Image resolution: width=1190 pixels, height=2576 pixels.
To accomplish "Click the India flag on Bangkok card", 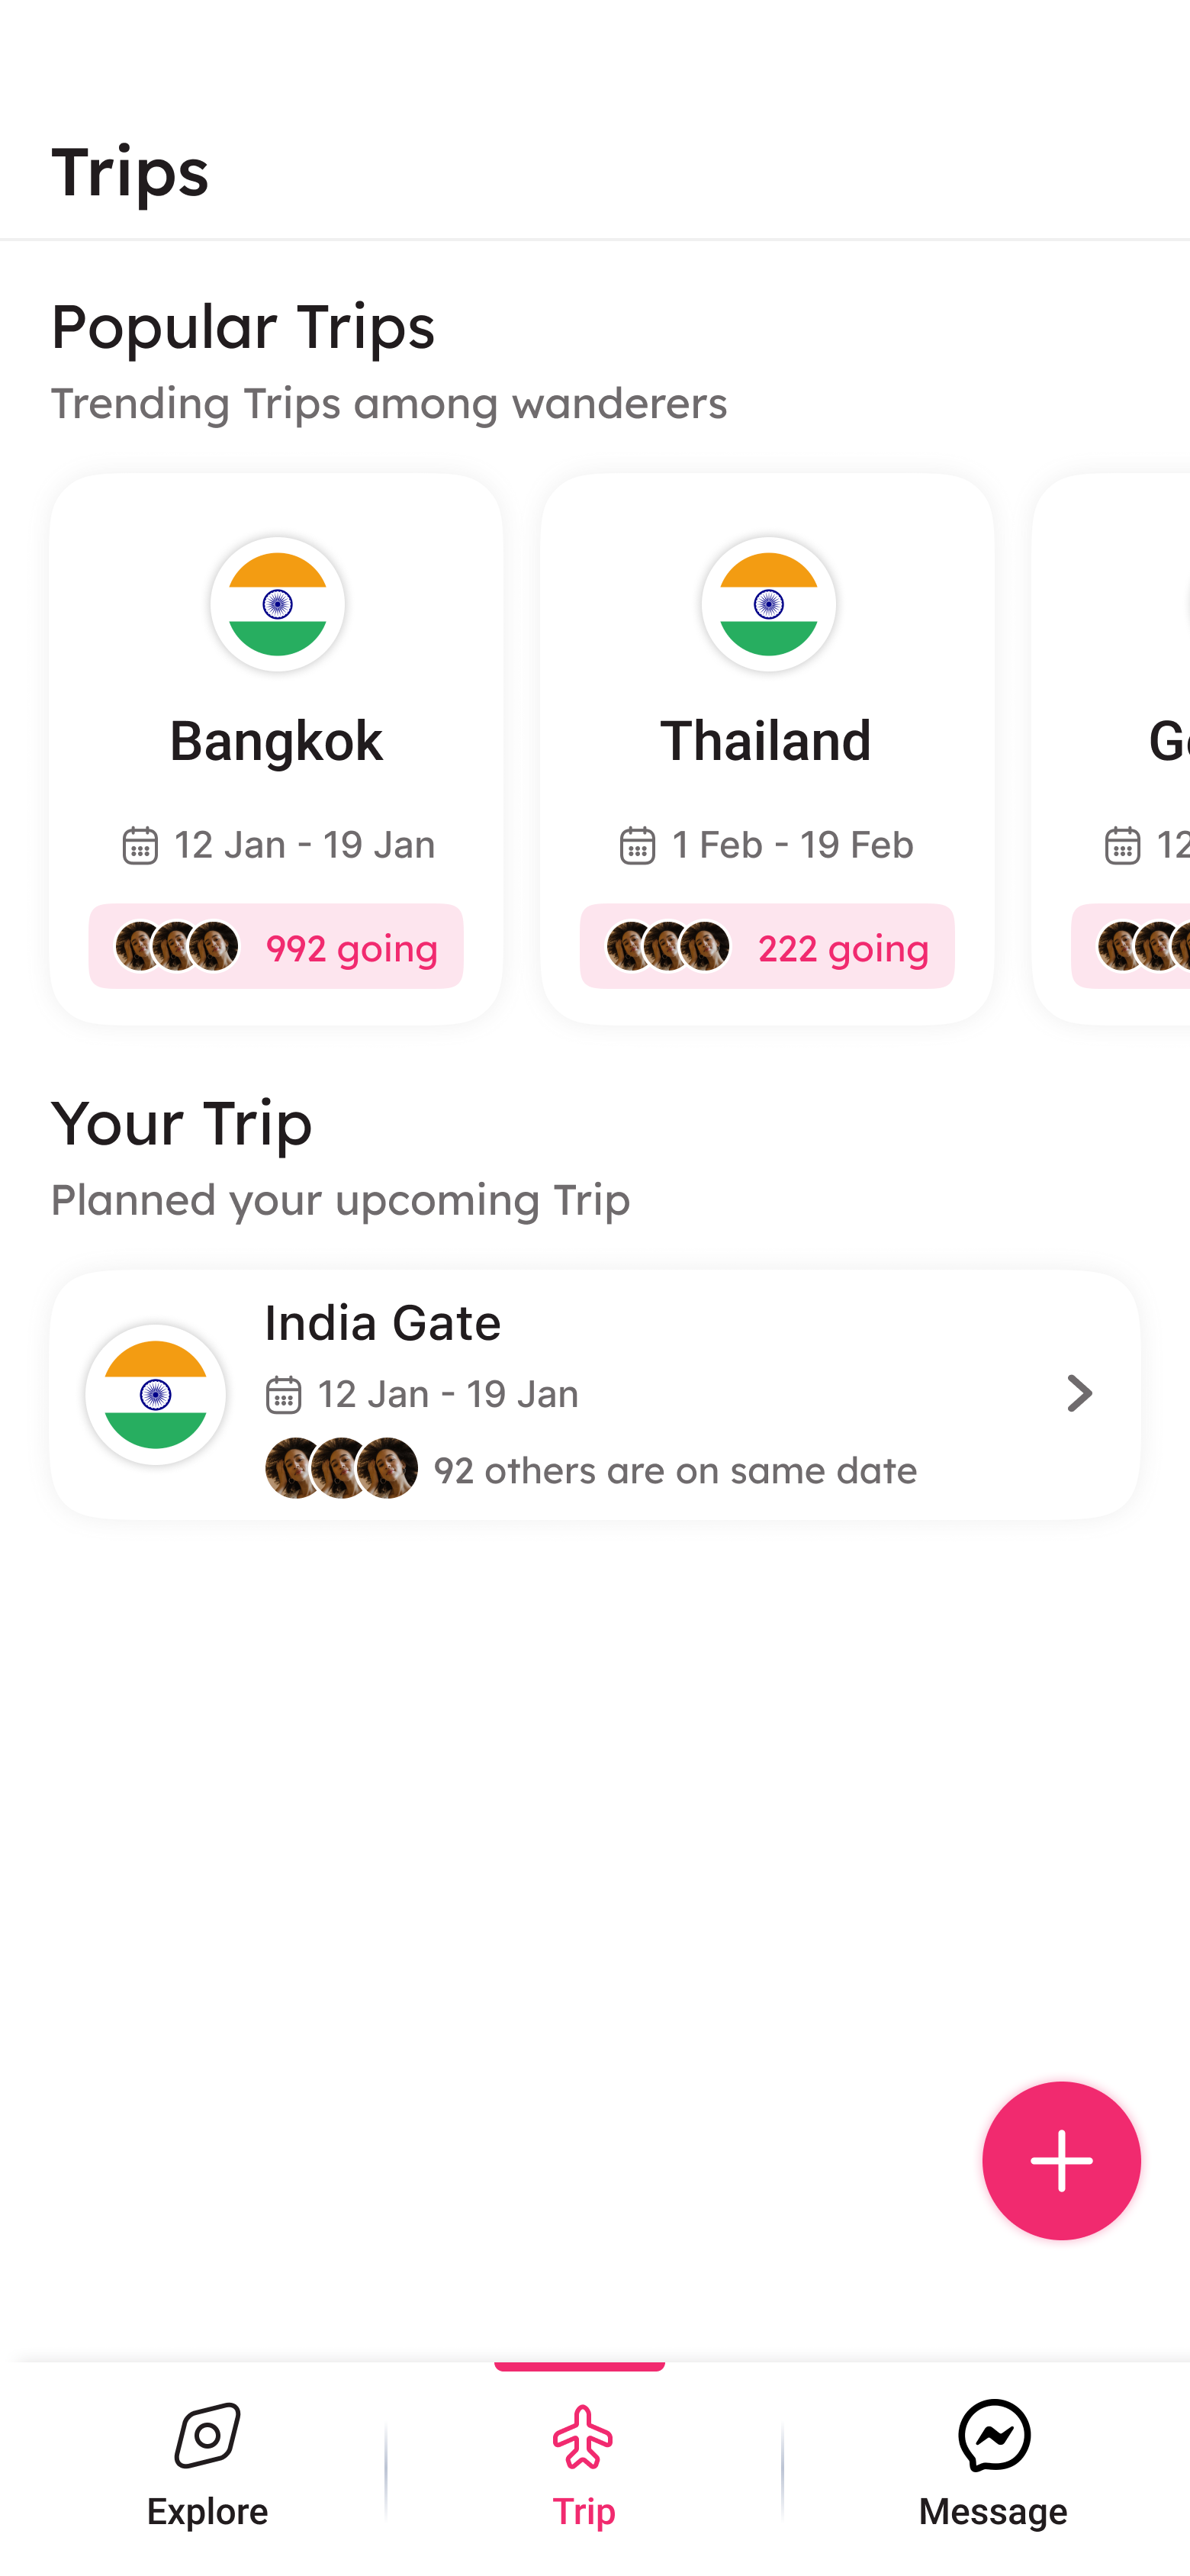I will [277, 604].
